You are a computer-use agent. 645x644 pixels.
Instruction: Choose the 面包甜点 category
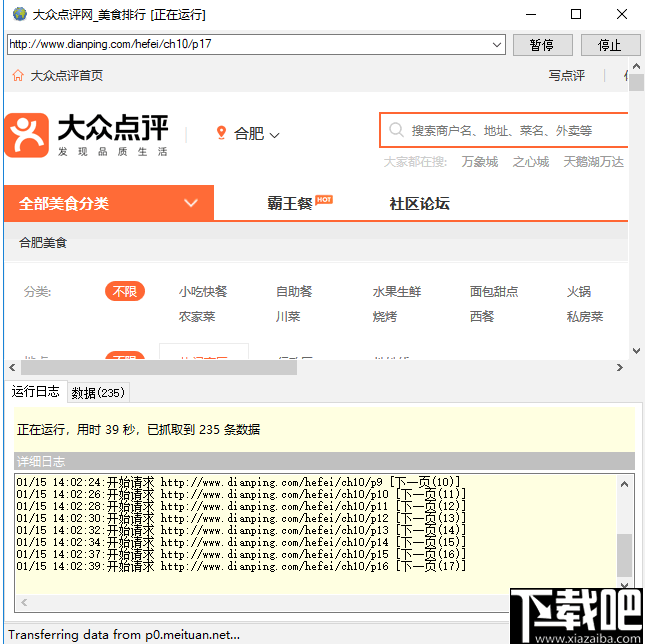tap(494, 292)
